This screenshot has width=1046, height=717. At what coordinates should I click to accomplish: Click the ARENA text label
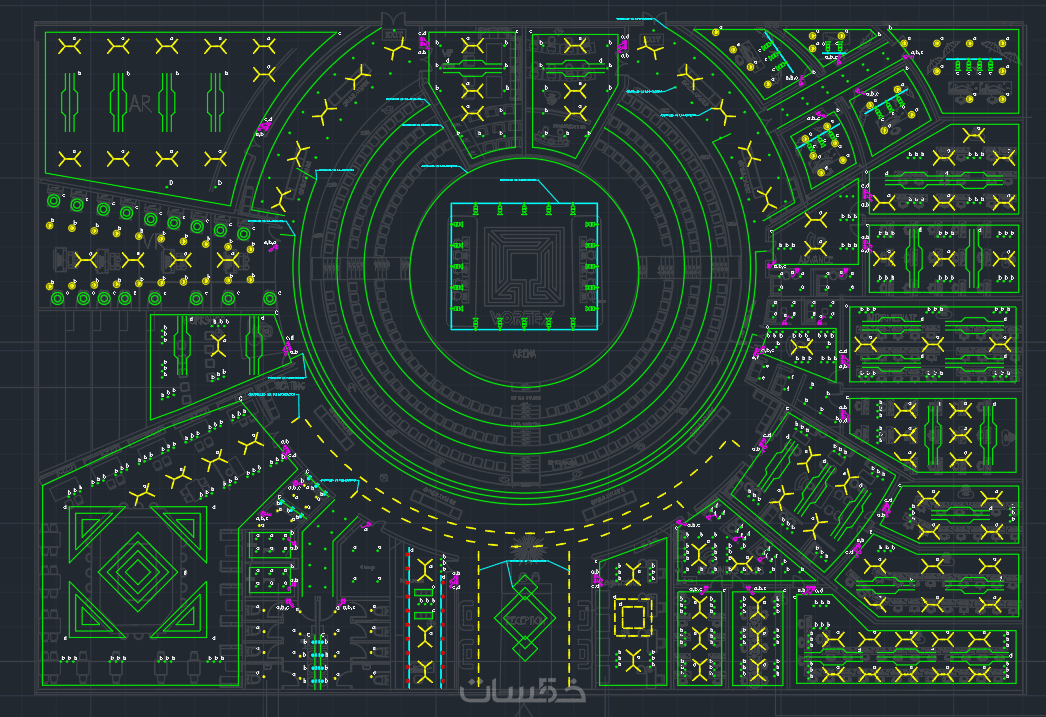click(524, 353)
